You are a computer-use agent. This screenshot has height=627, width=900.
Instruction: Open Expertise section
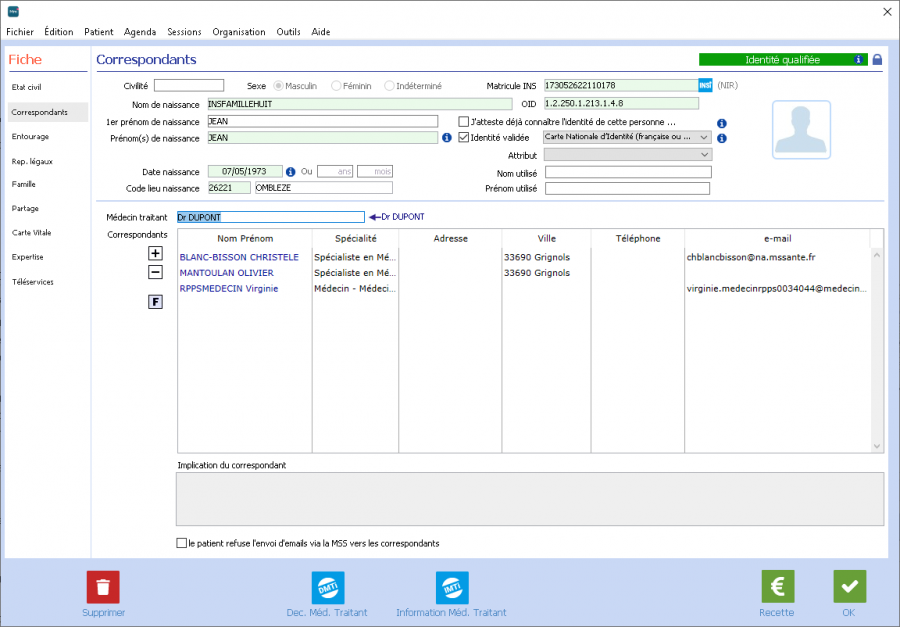28,257
